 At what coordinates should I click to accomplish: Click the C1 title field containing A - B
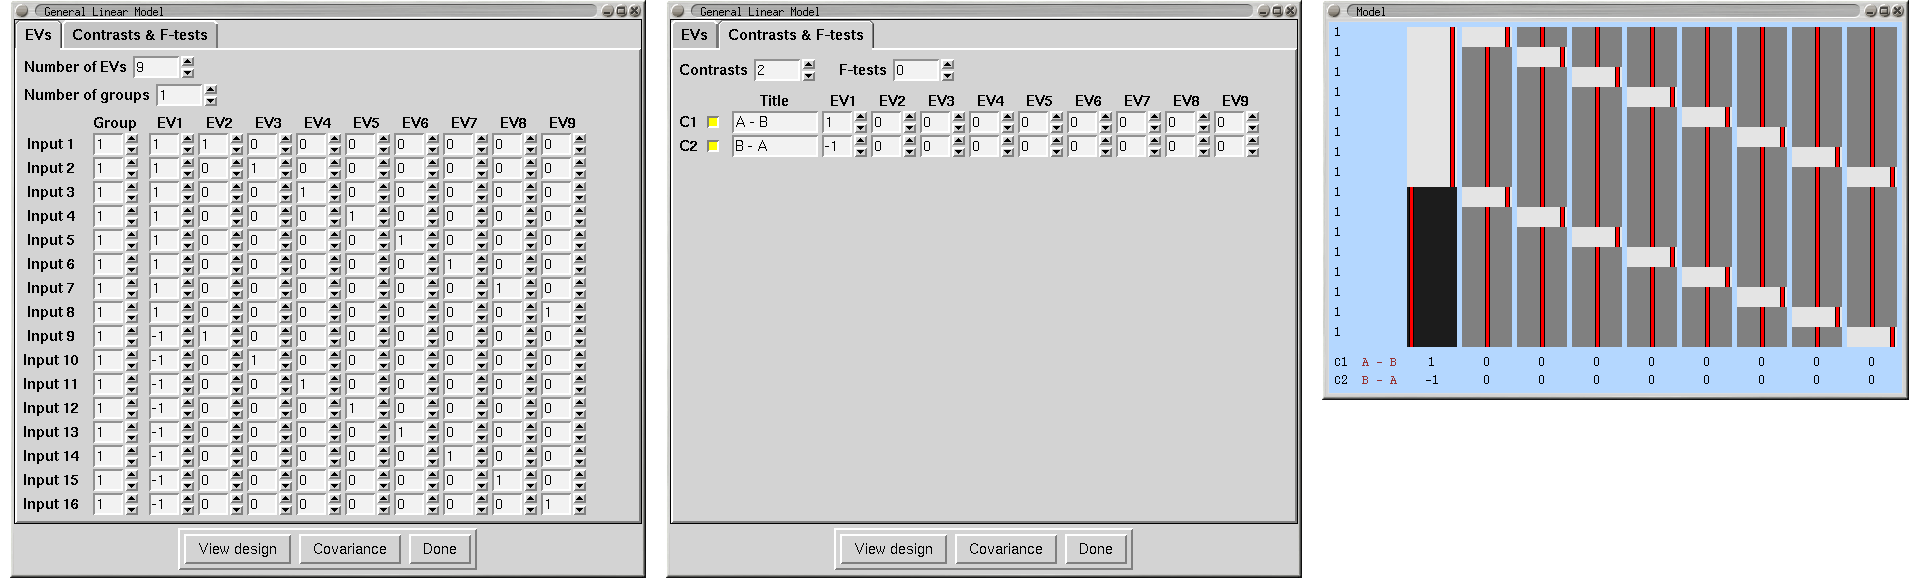click(x=775, y=122)
